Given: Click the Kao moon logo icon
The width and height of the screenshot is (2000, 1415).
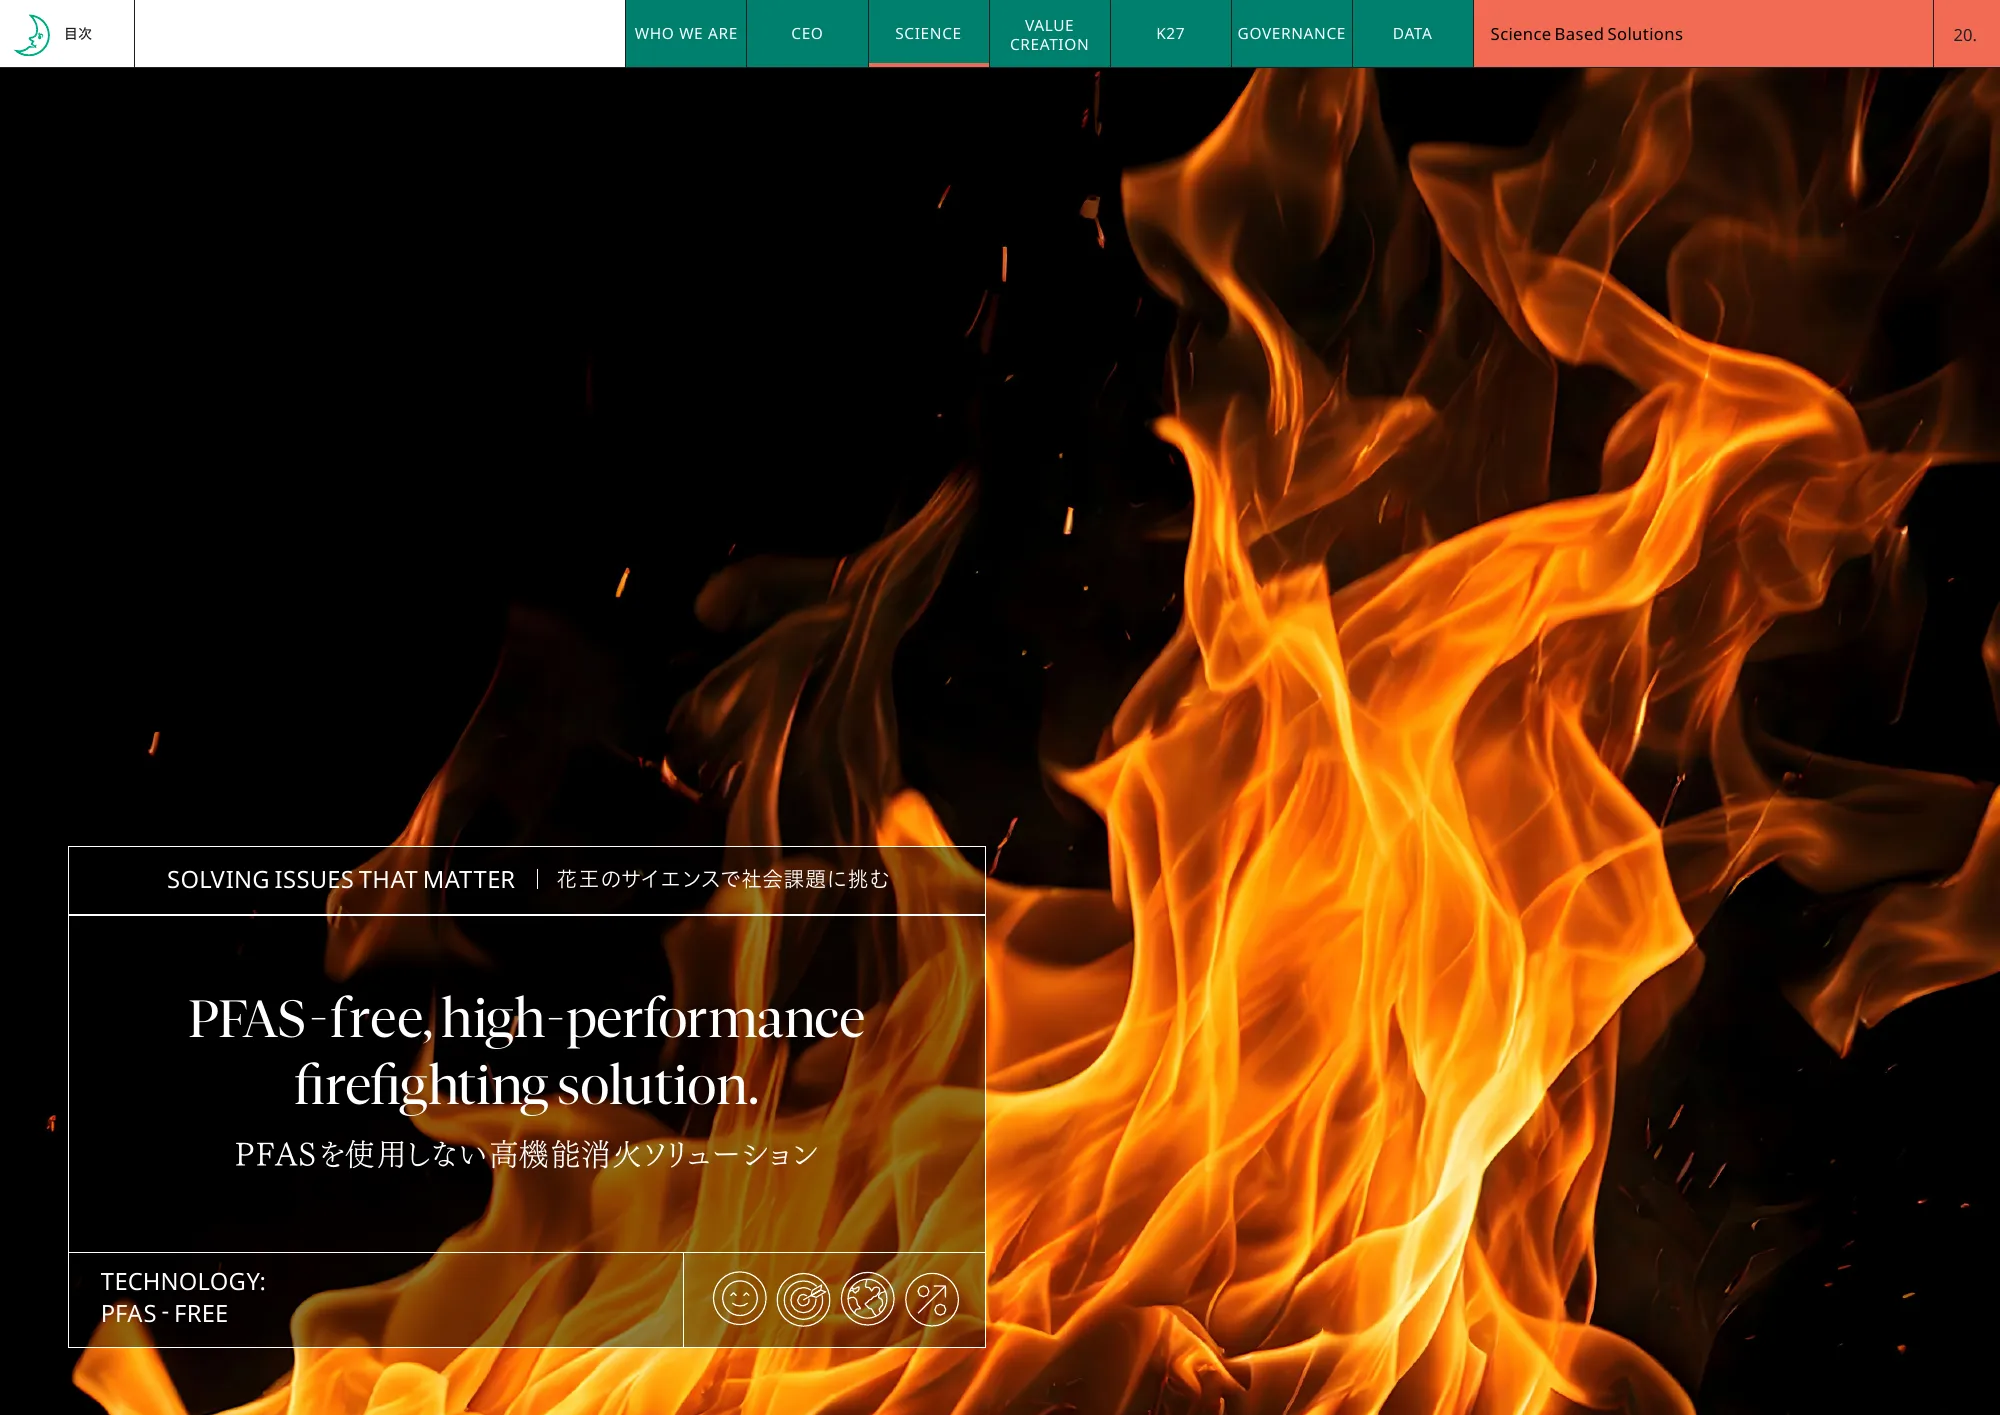Looking at the screenshot, I should click(x=32, y=35).
